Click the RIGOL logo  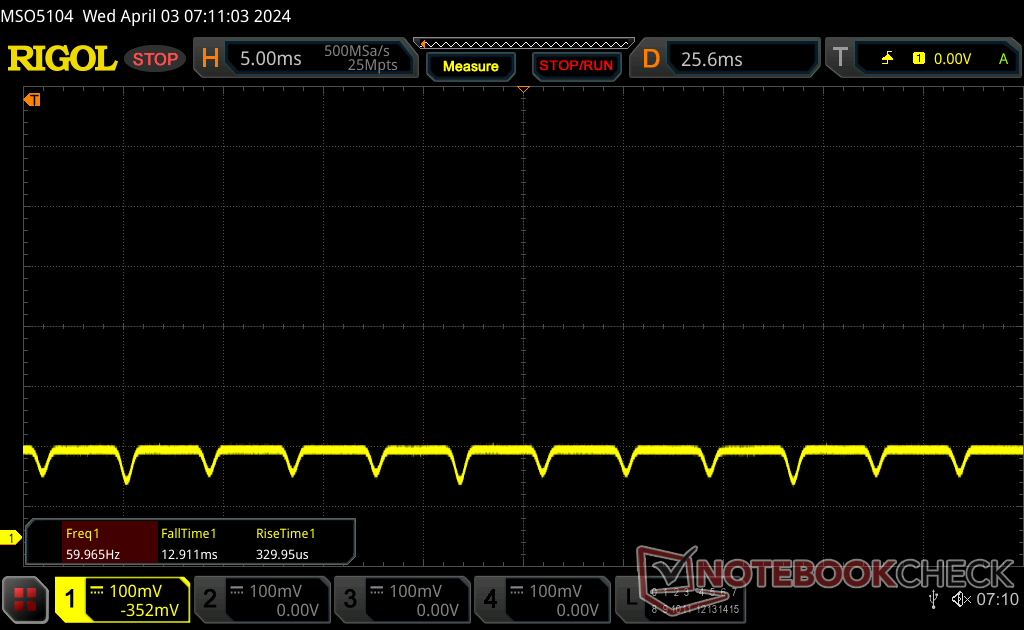[x=62, y=59]
